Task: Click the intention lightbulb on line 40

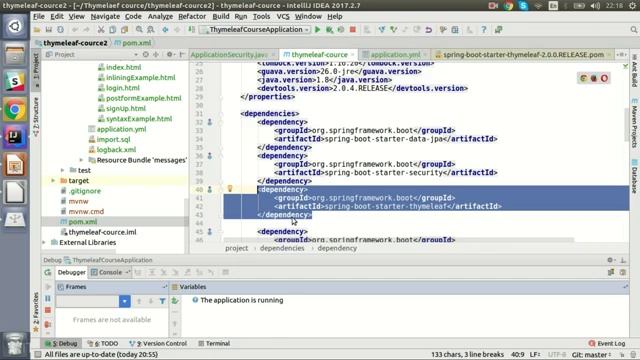Action: [230, 189]
